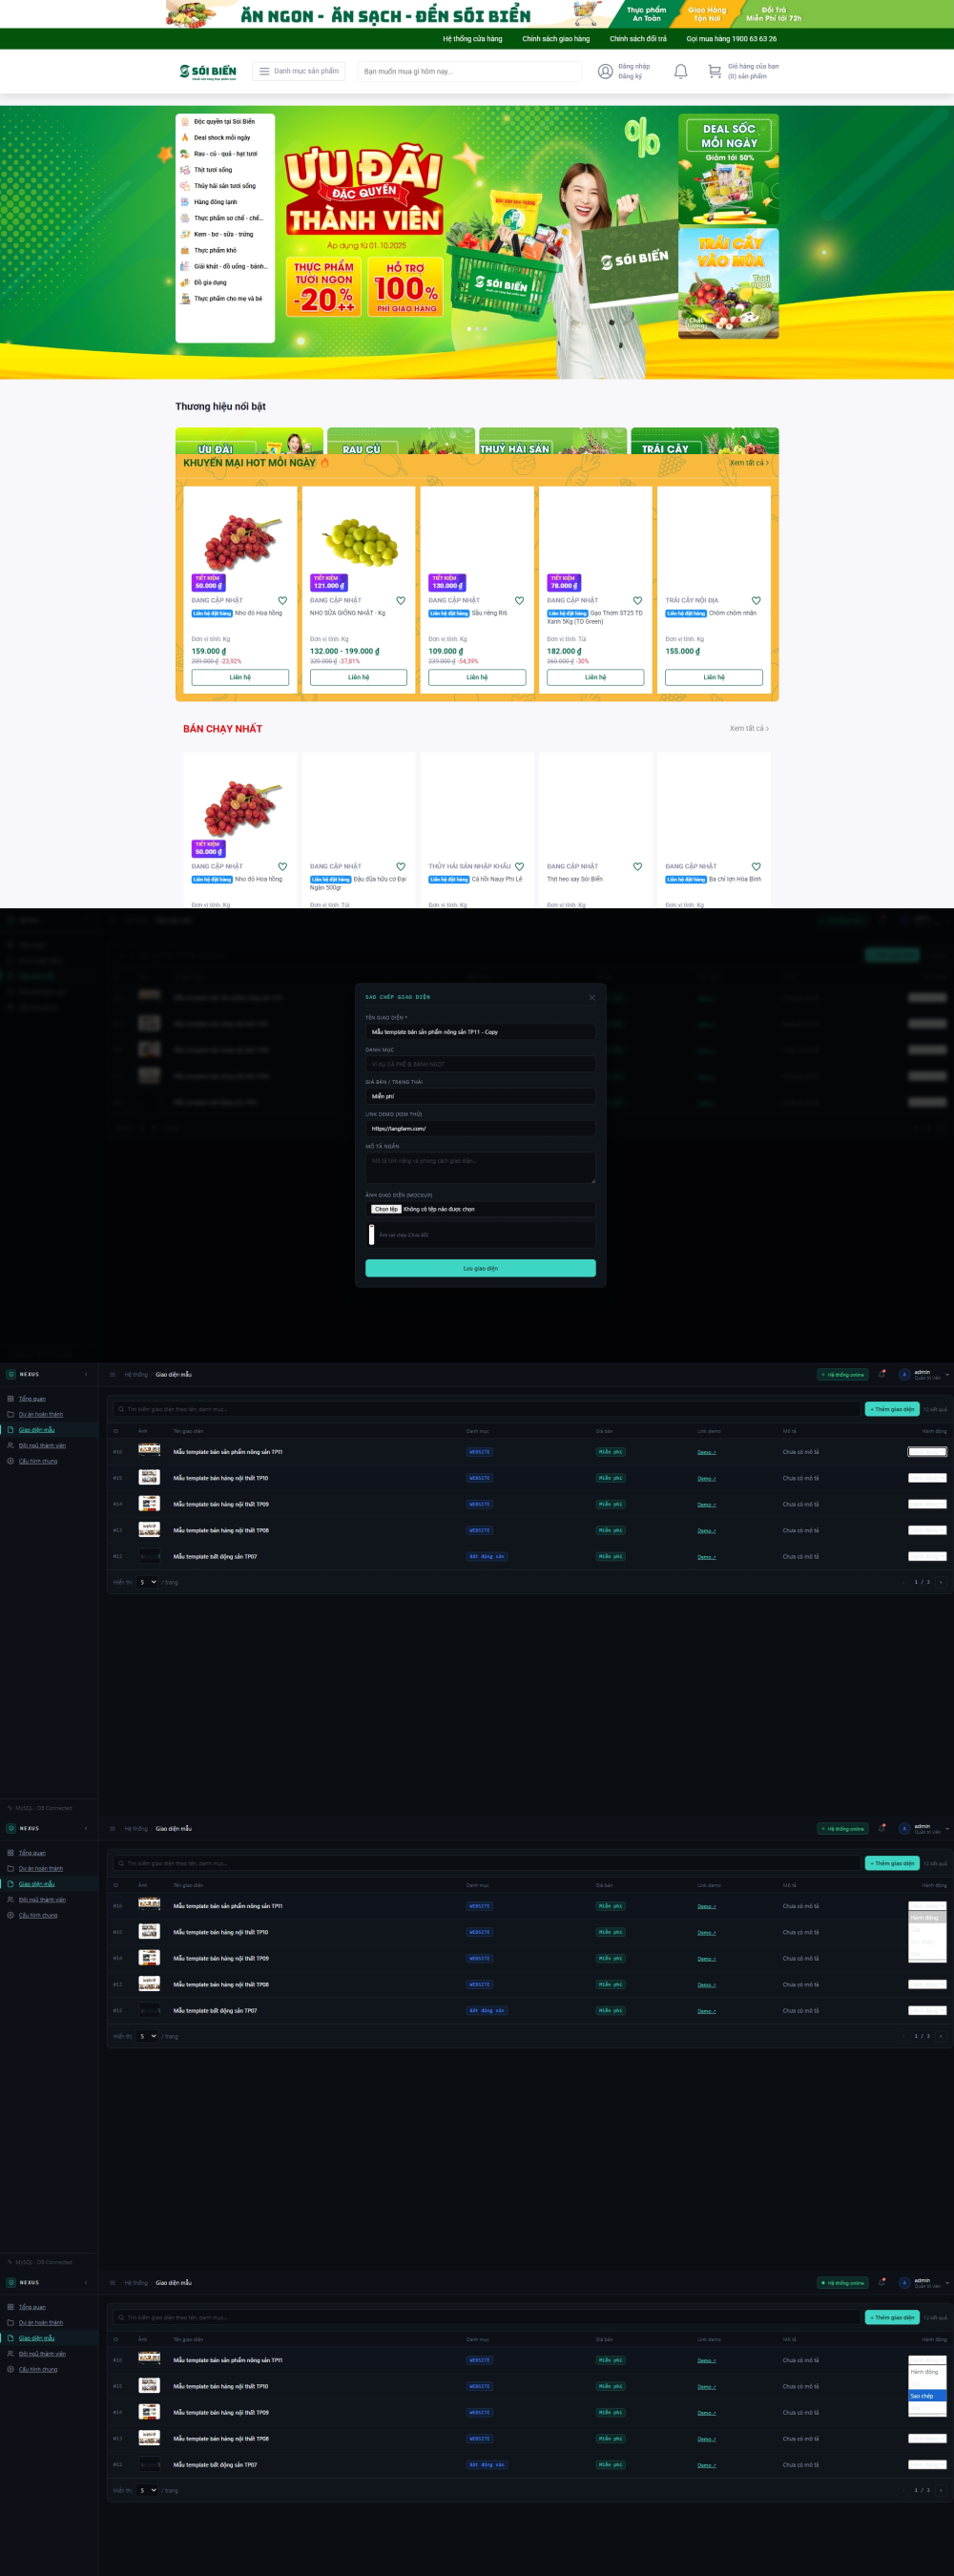954x2576 pixels.
Task: Focus the Danh mục field in dialog
Action: point(480,1064)
